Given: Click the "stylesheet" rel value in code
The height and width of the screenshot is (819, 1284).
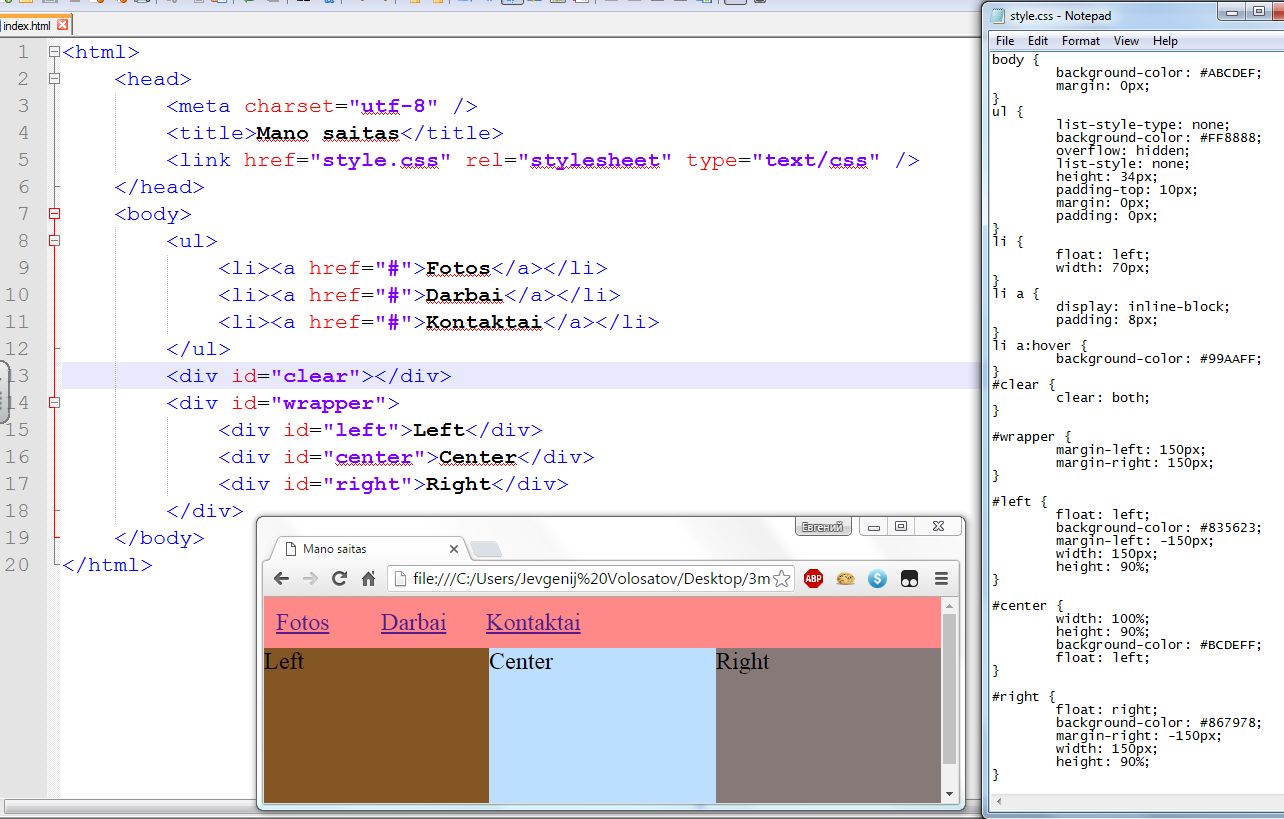Looking at the screenshot, I should click(595, 160).
